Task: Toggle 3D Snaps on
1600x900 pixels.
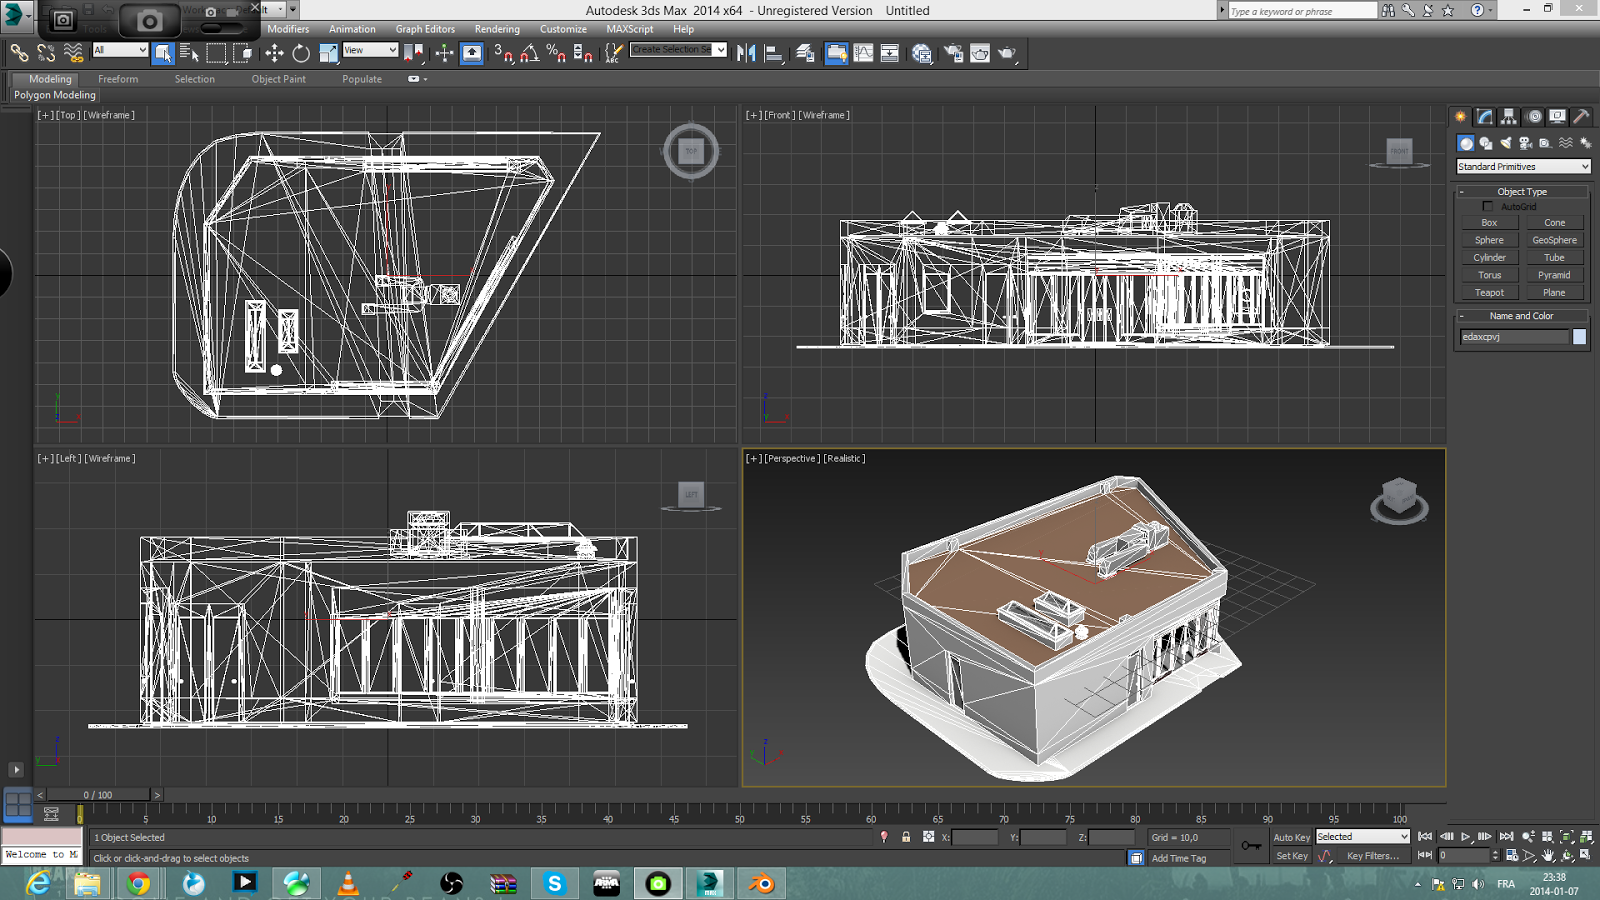Action: (x=503, y=53)
